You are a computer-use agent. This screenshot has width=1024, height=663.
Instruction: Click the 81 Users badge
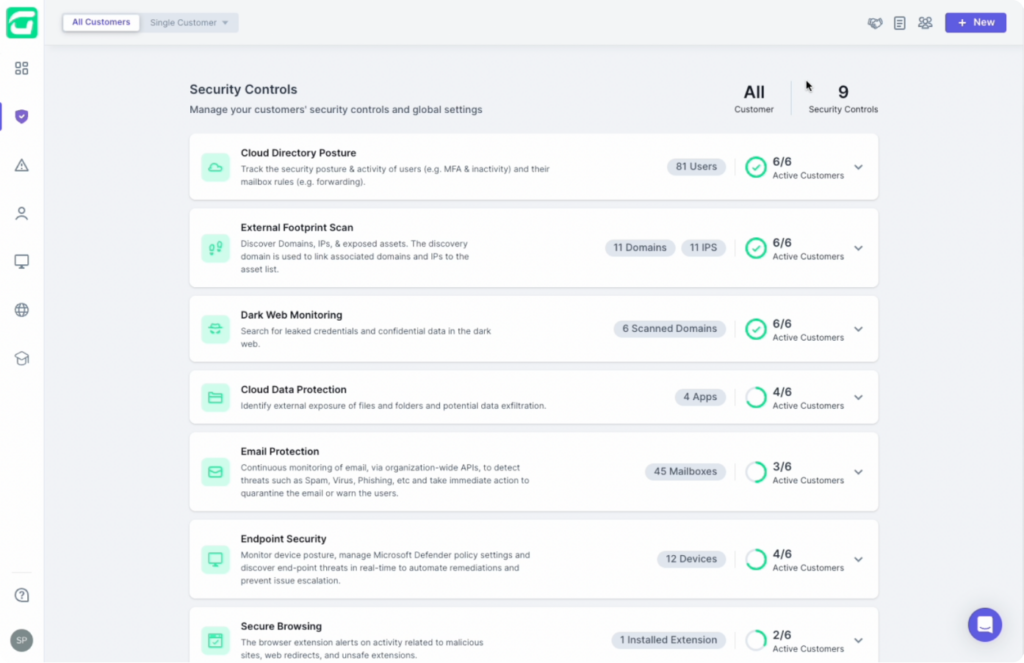tap(696, 167)
